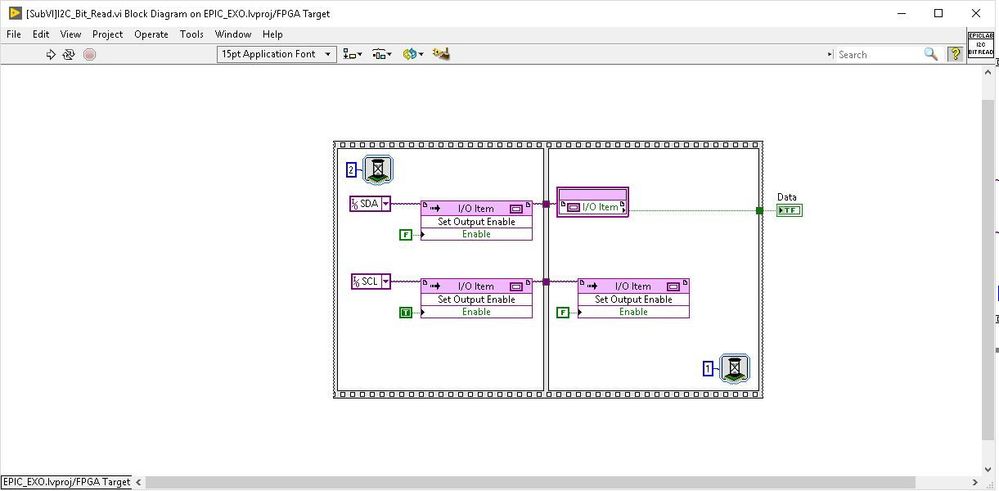
Task: Click the Run arrow button
Action: click(x=51, y=54)
